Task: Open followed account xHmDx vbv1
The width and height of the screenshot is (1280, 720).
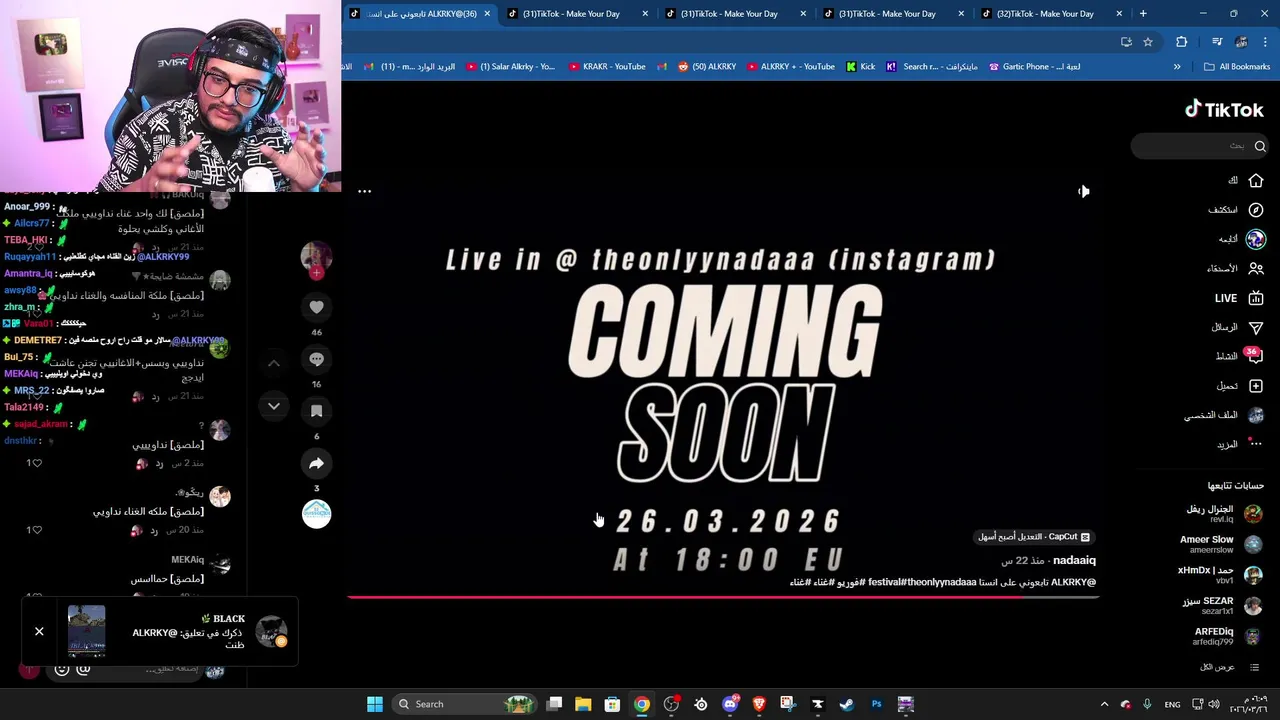Action: tap(1220, 575)
